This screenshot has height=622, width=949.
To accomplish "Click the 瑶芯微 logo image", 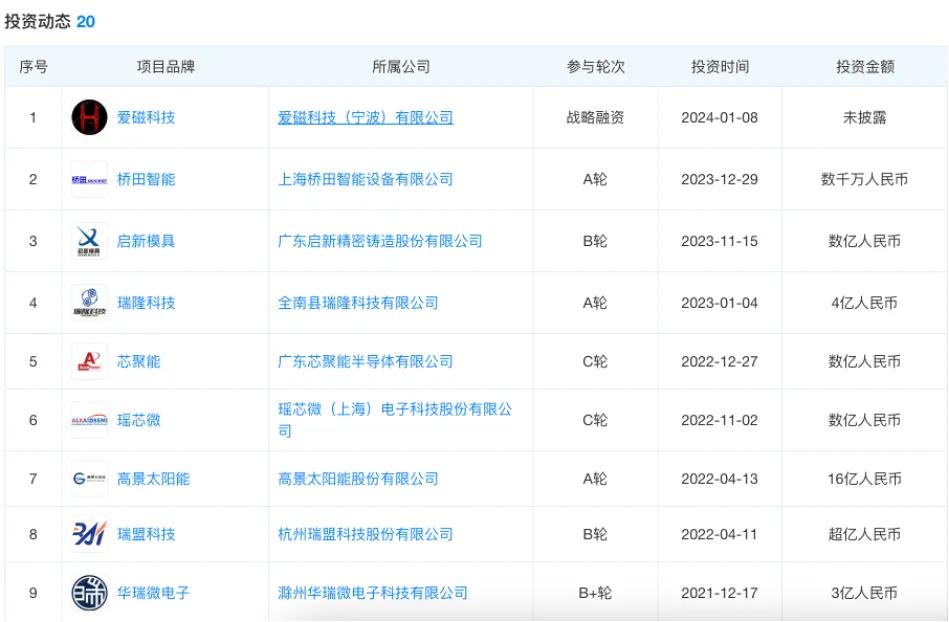I will [90, 420].
